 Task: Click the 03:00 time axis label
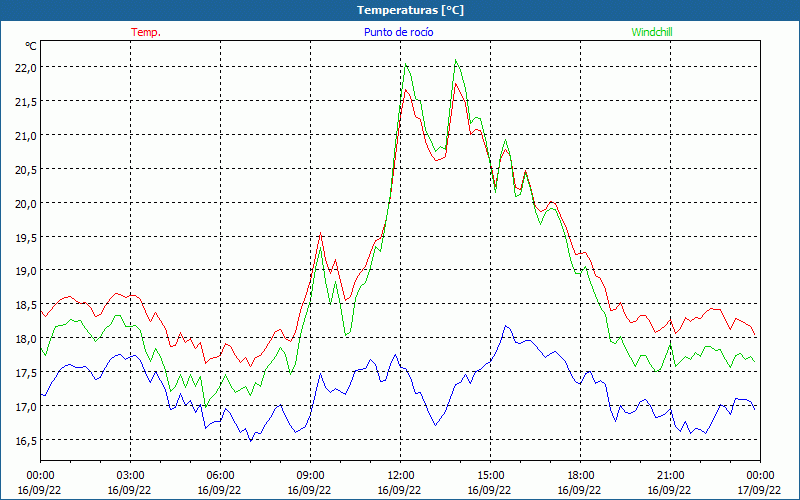[130, 476]
